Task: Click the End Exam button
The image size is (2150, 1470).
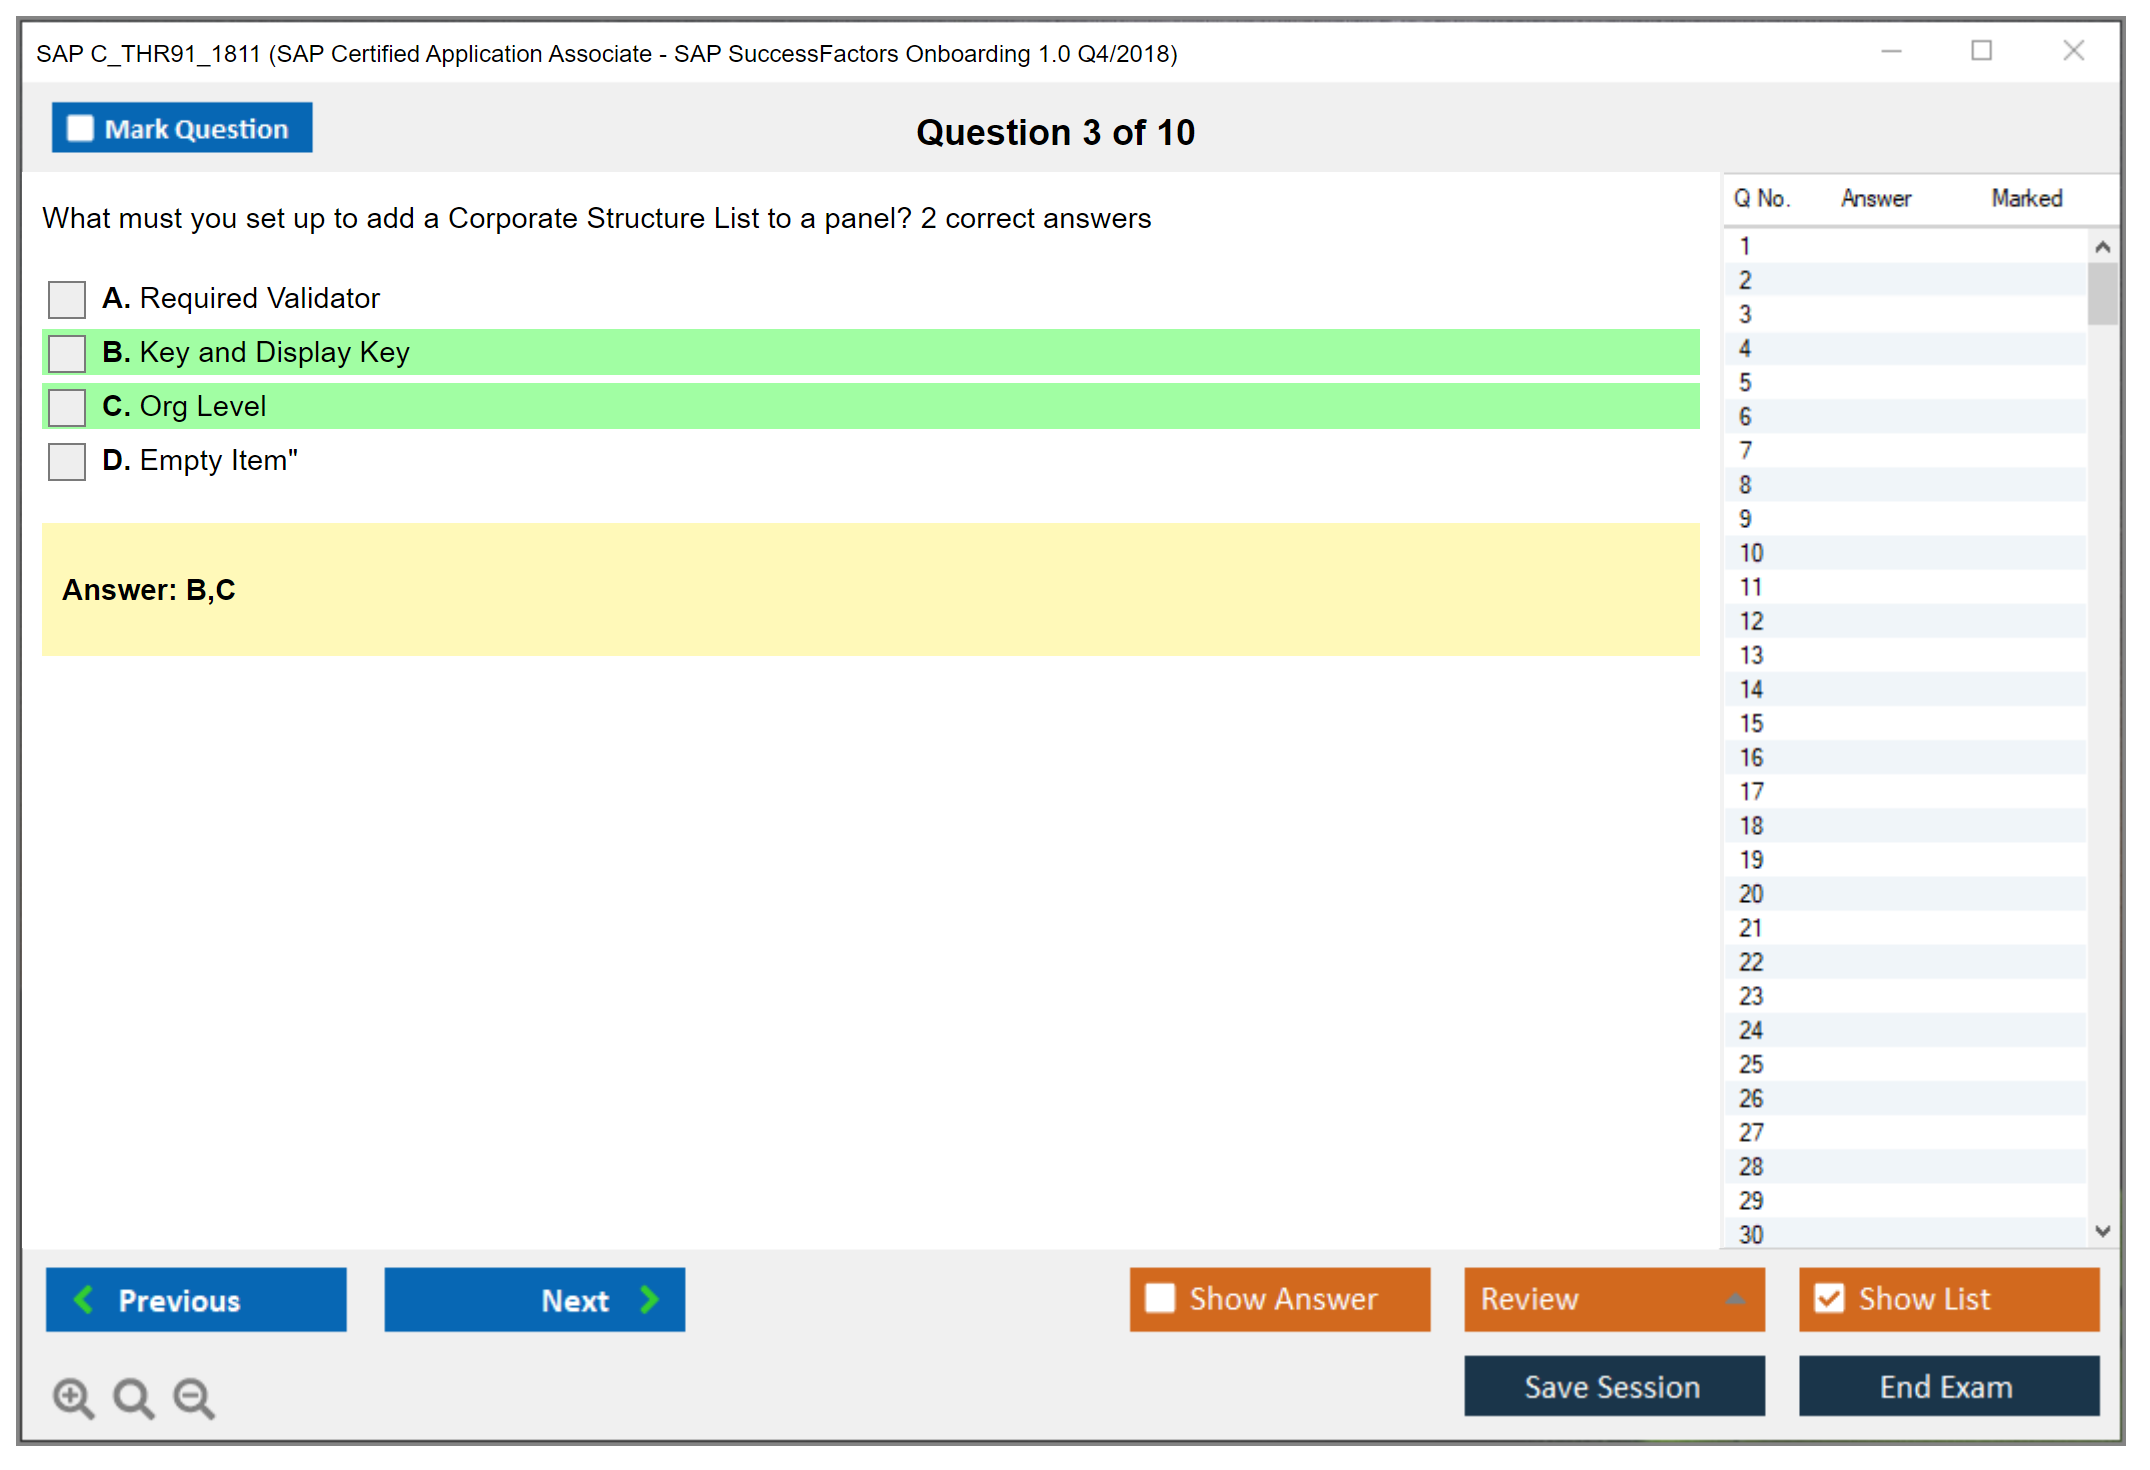Action: 1947,1386
